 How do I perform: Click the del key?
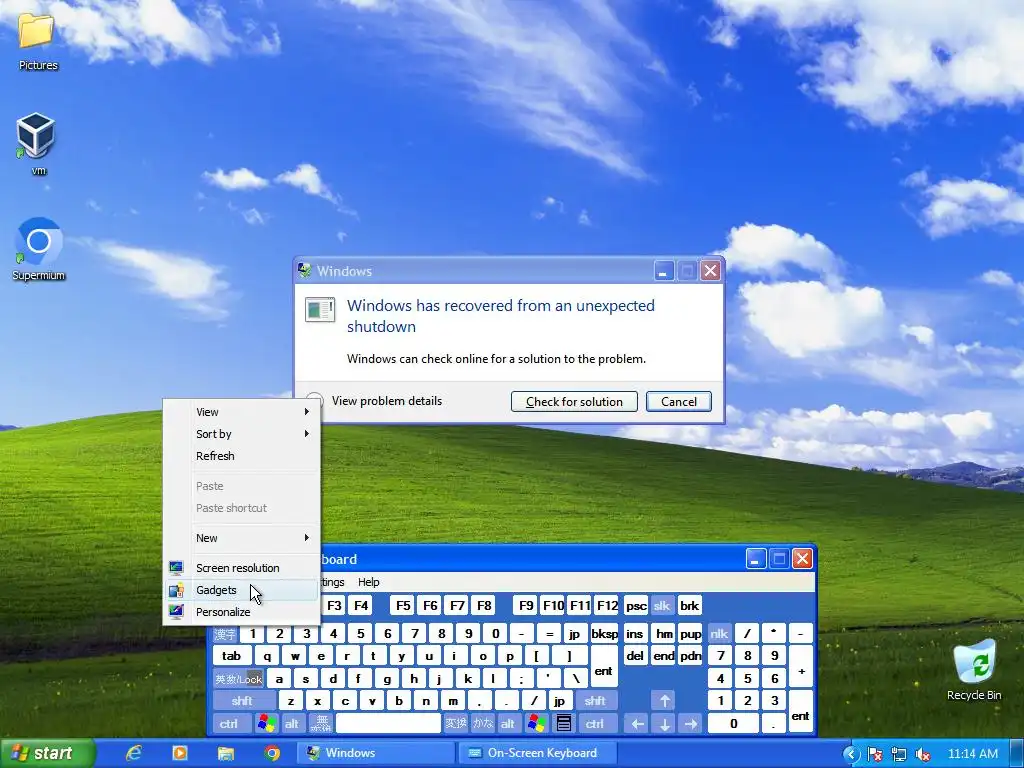[x=635, y=656]
